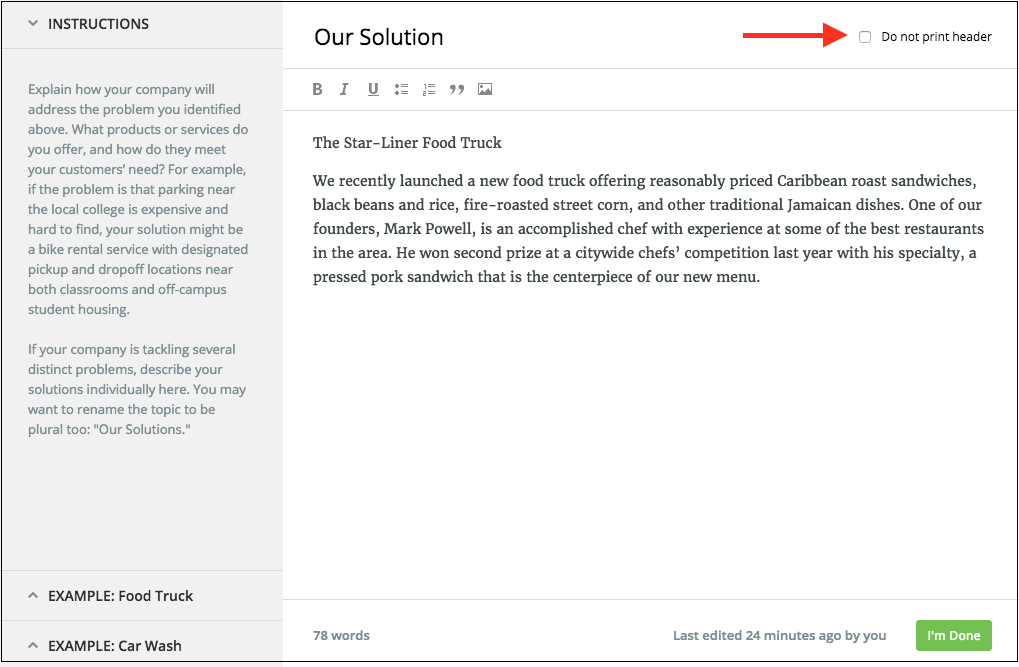Viewport: 1019px width, 667px height.
Task: Apply bold formatting with the B icon
Action: point(317,89)
